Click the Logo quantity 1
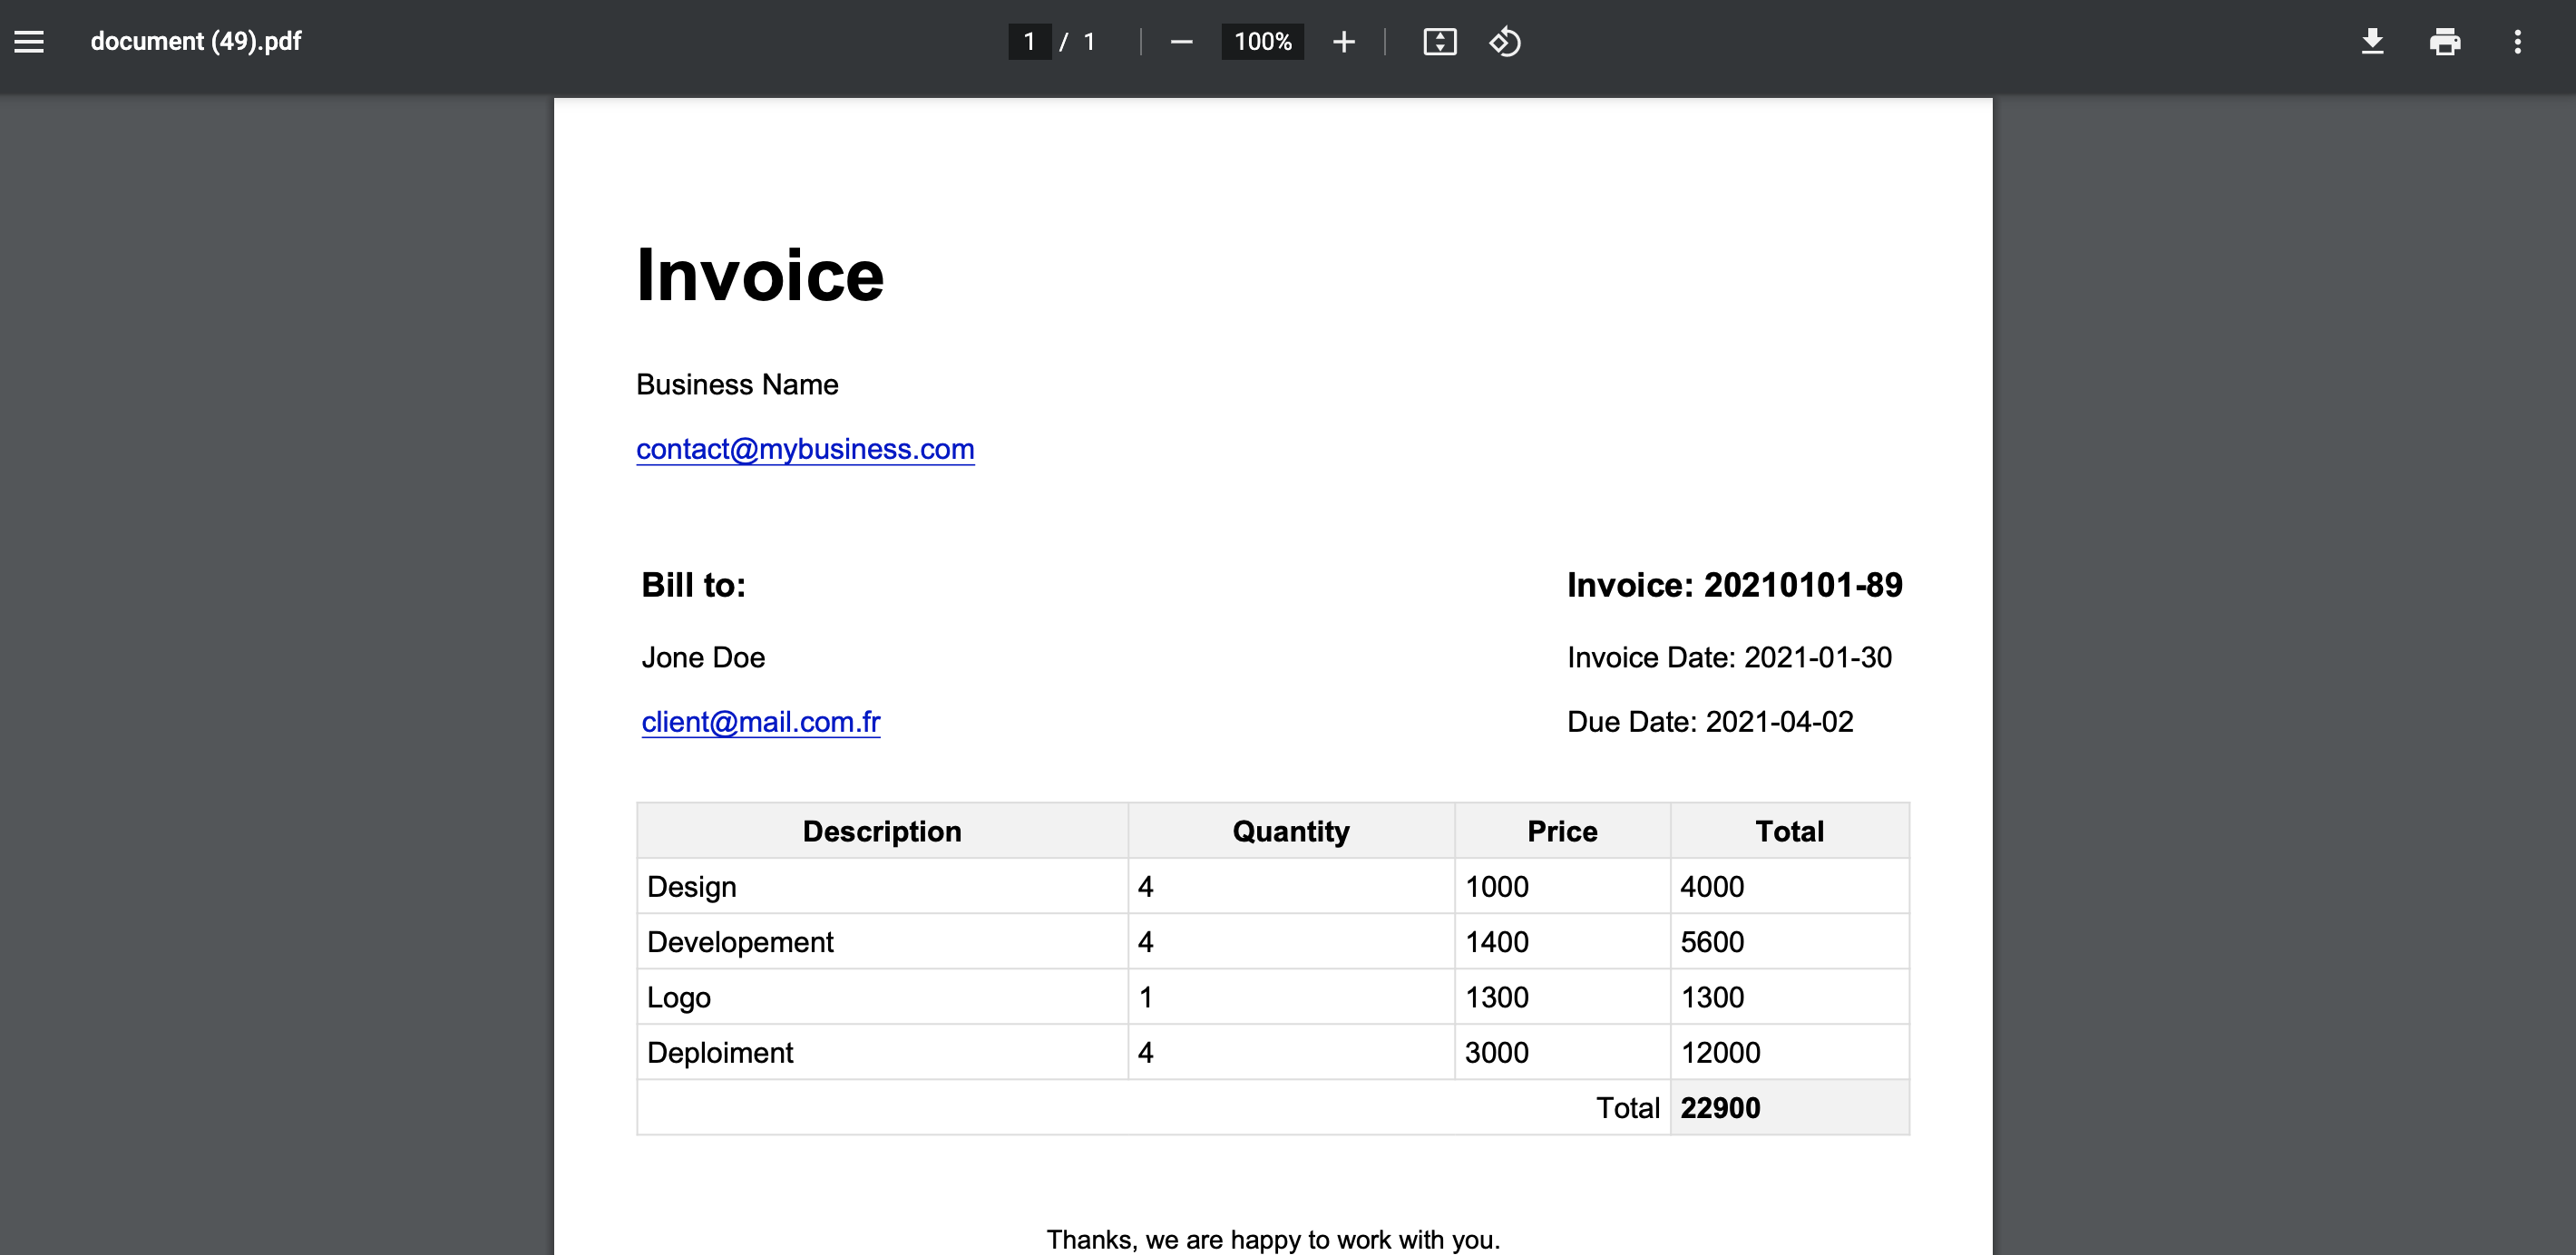 (x=1146, y=997)
